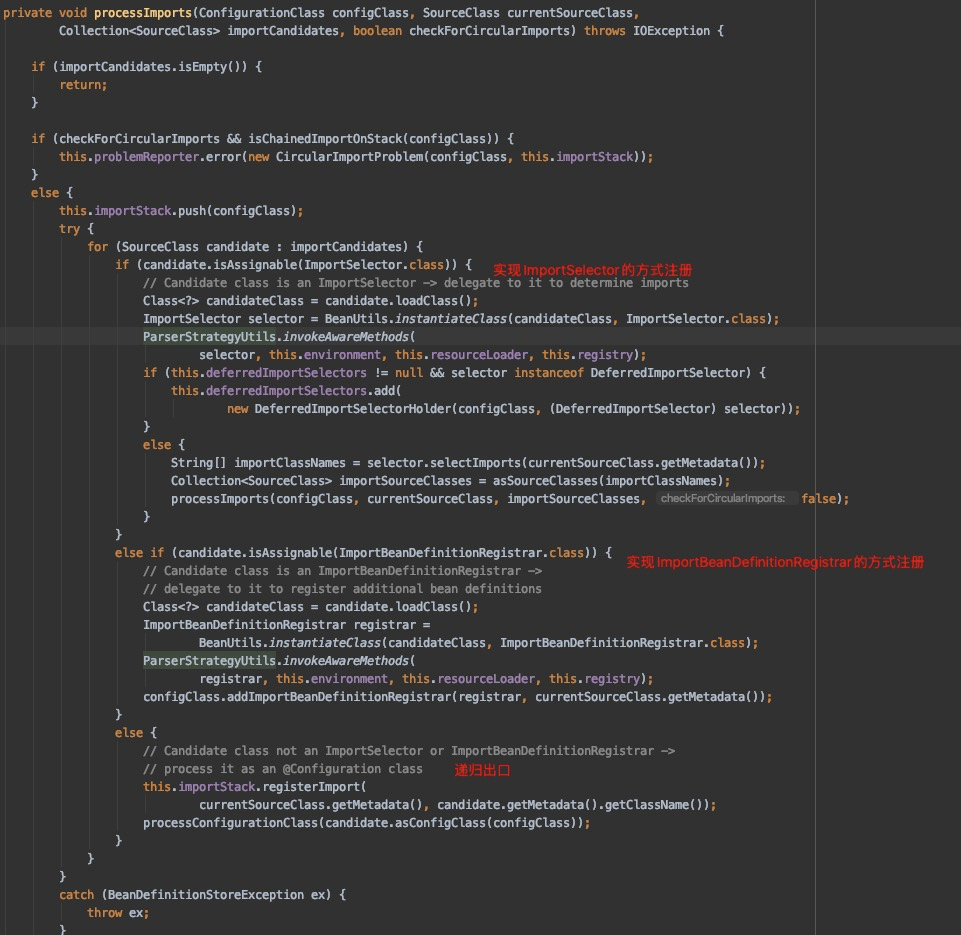Click the importSourceClasses variable declaration
Screen dimensions: 961x935
[x=405, y=481]
